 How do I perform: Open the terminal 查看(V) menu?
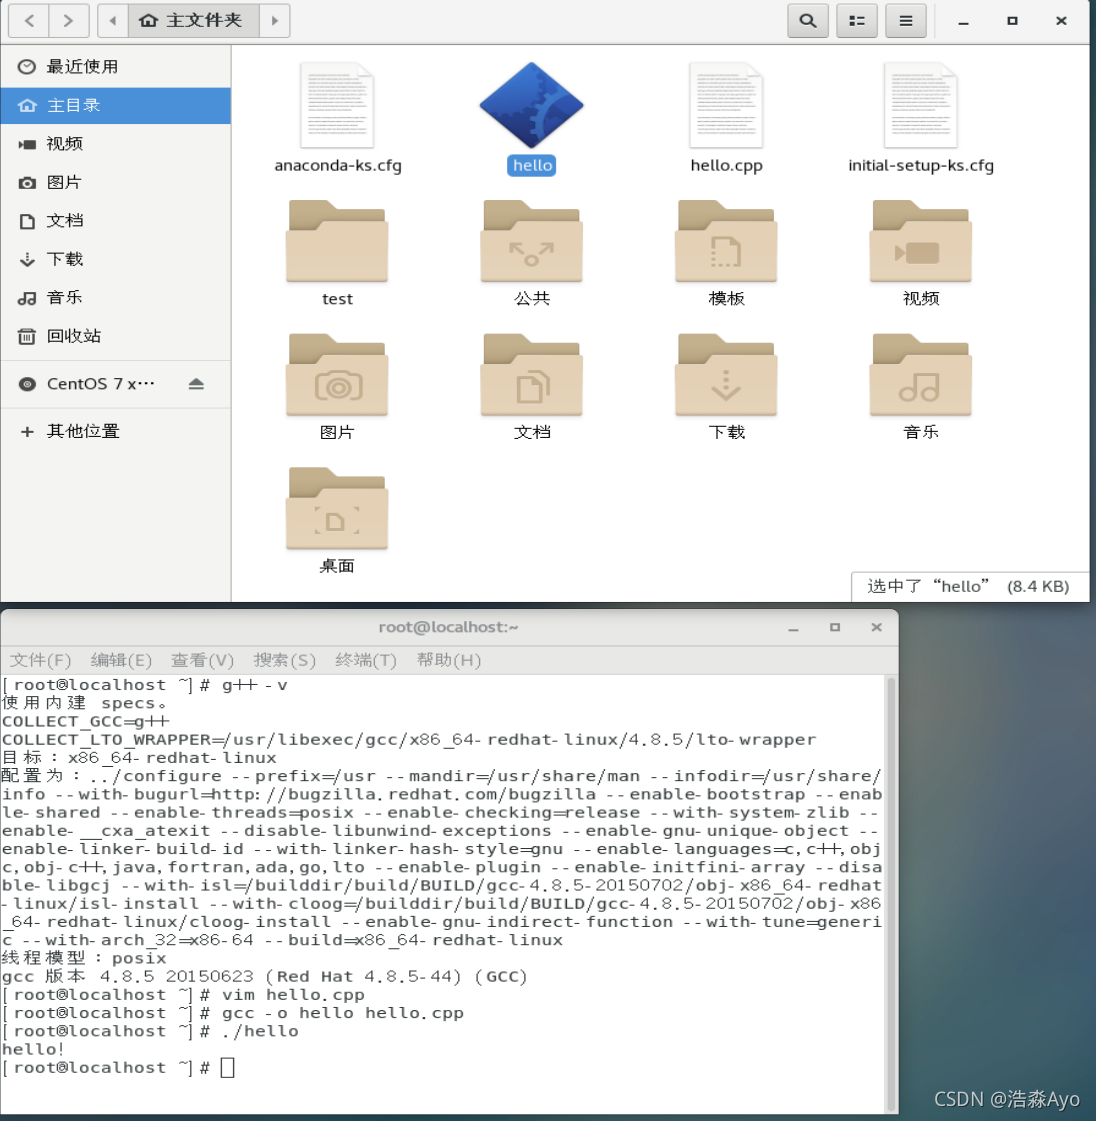(202, 660)
